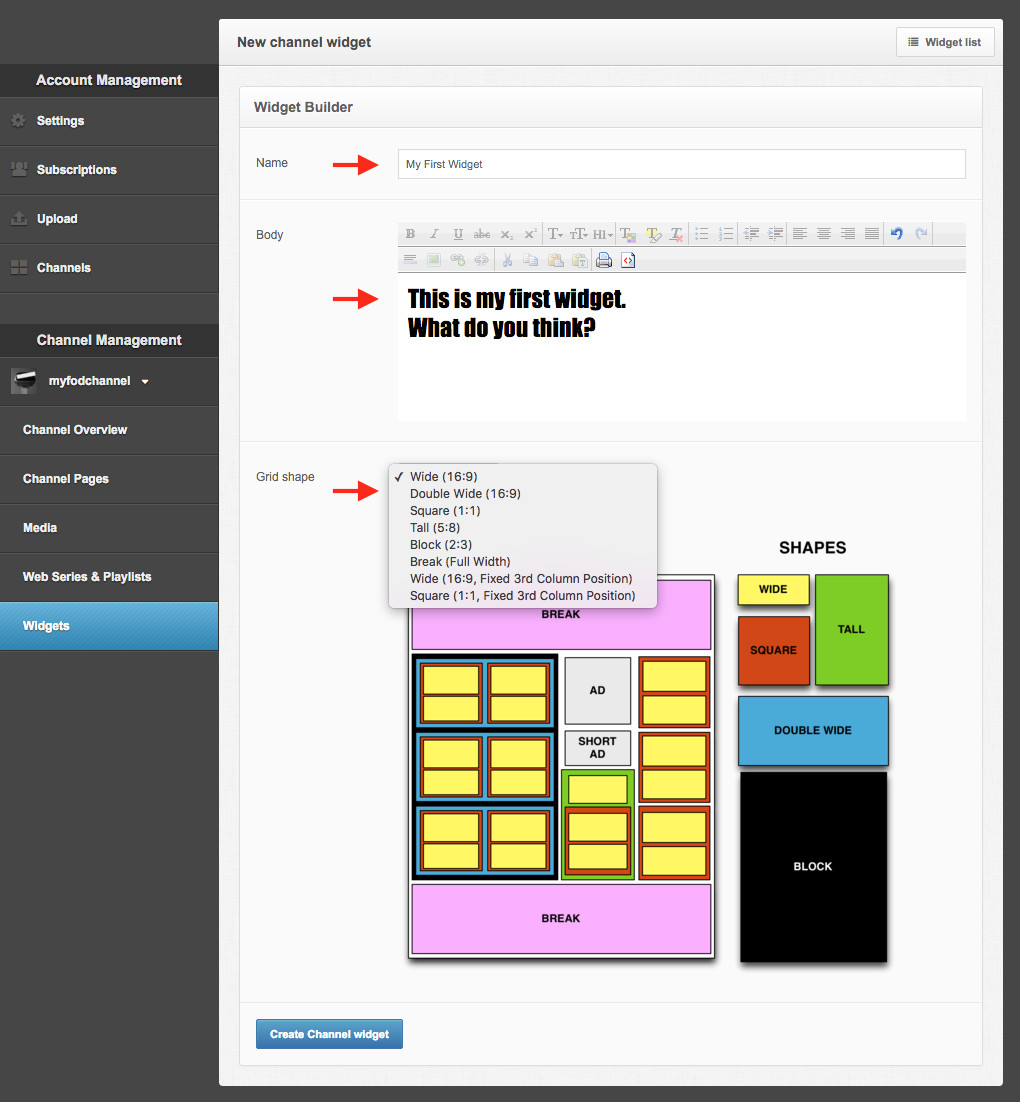Remove text formatting
Image resolution: width=1020 pixels, height=1102 pixels.
click(x=676, y=234)
